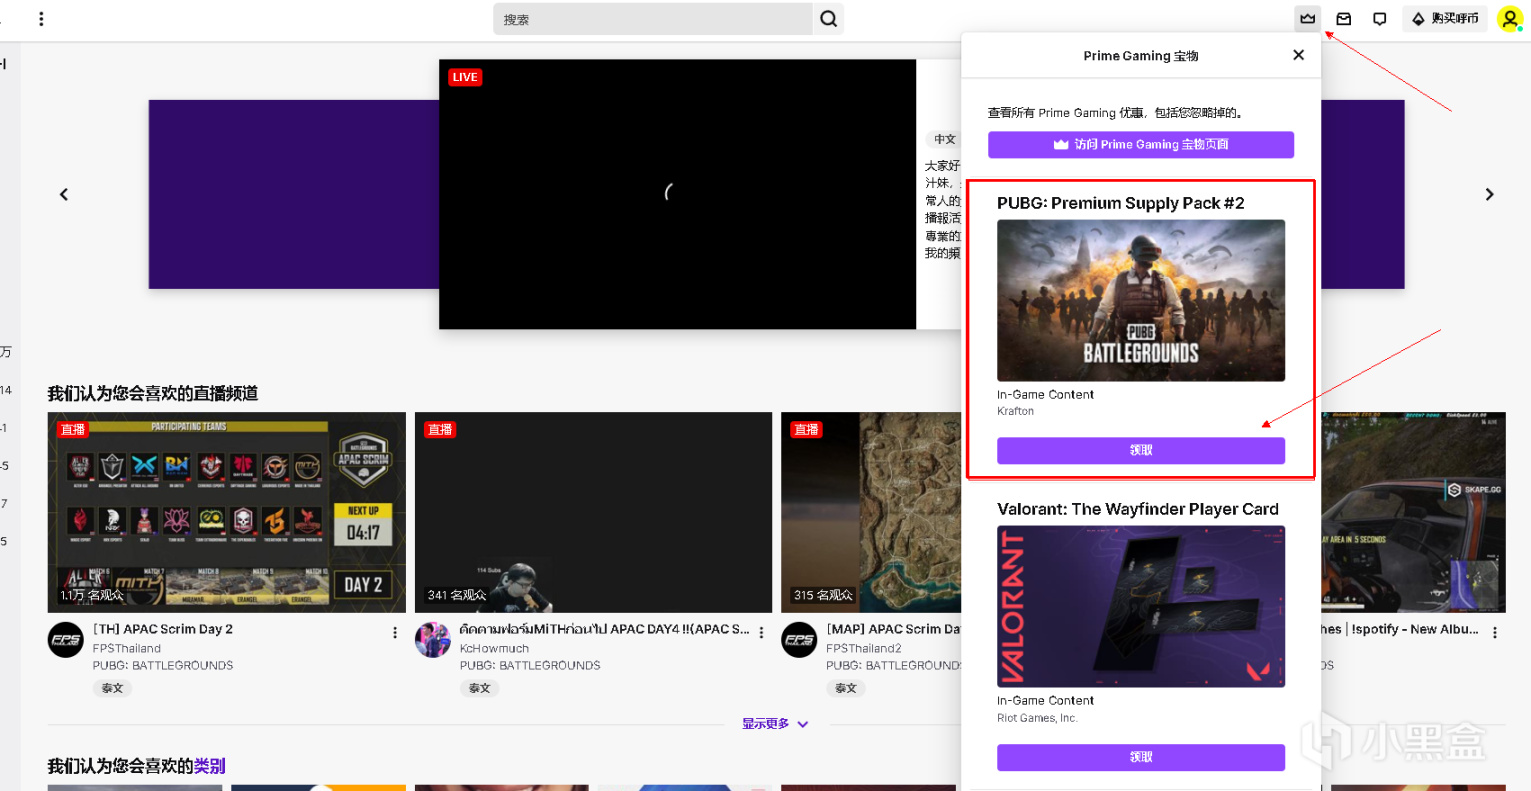The image size is (1531, 791).
Task: Open options for APAC Scrim Day 2 stream
Action: click(395, 633)
